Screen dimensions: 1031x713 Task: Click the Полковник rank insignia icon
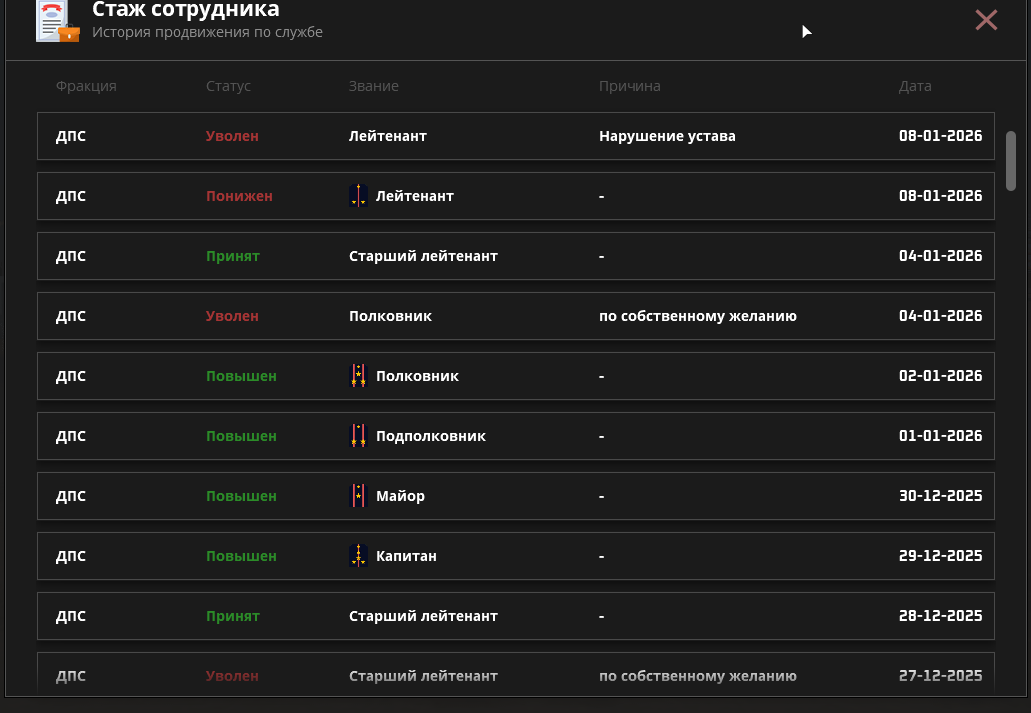click(358, 376)
